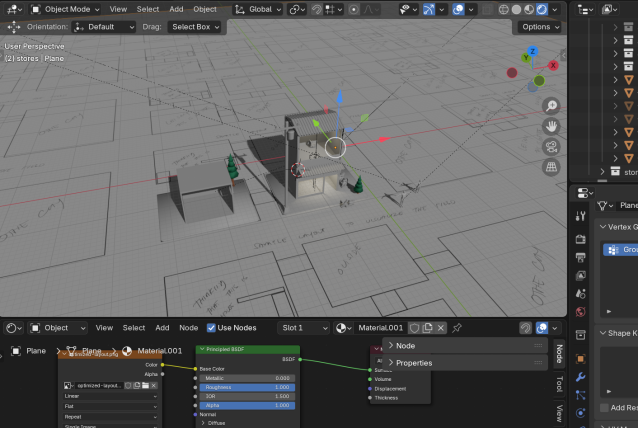
Task: Open the View menu in 3D viewport
Action: [x=118, y=9]
